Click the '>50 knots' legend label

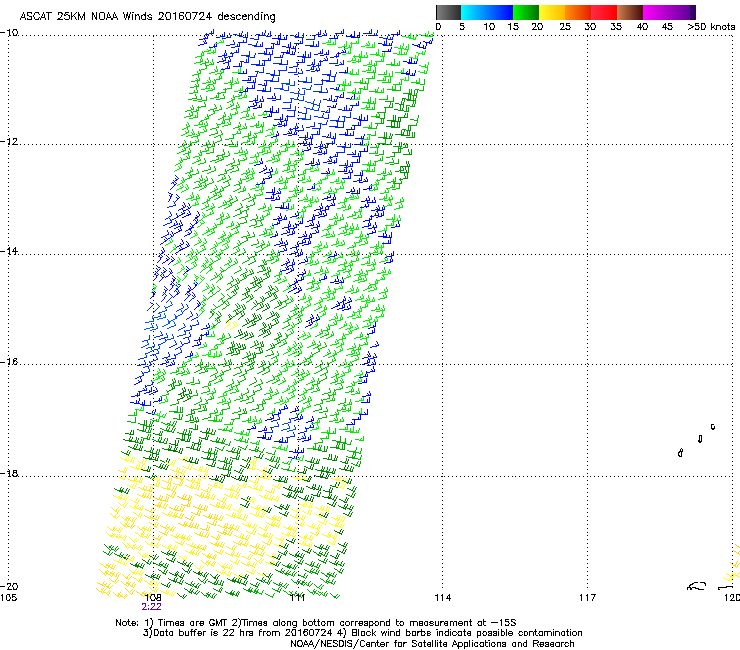(x=711, y=27)
